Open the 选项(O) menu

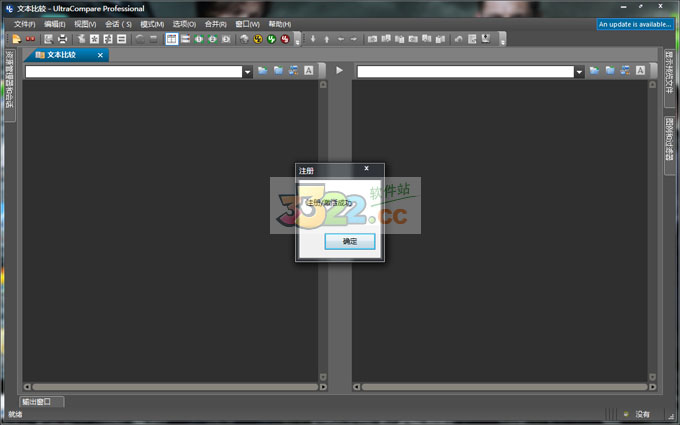pyautogui.click(x=184, y=24)
